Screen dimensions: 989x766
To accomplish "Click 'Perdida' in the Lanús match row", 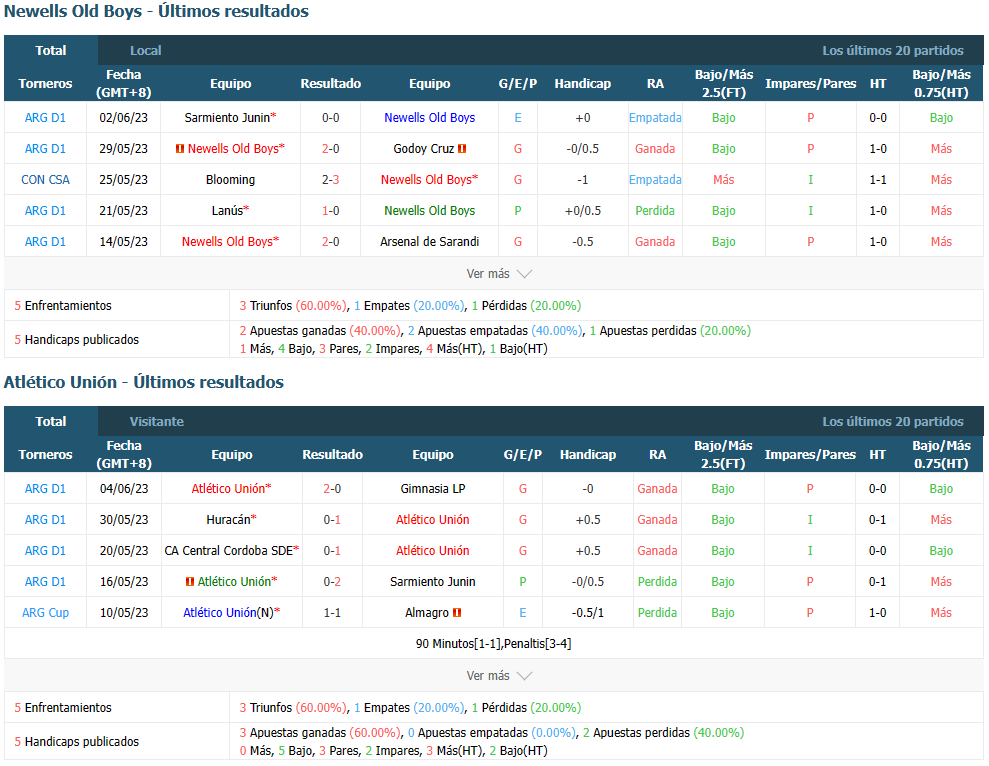I will coord(655,211).
